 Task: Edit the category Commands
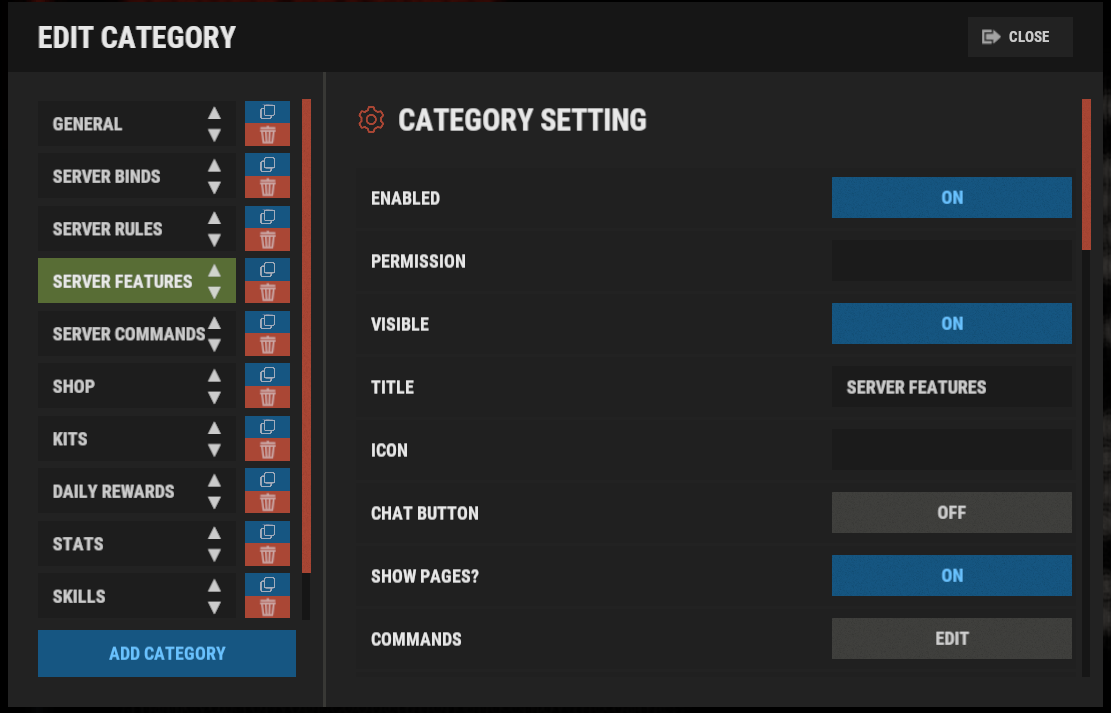click(x=952, y=639)
